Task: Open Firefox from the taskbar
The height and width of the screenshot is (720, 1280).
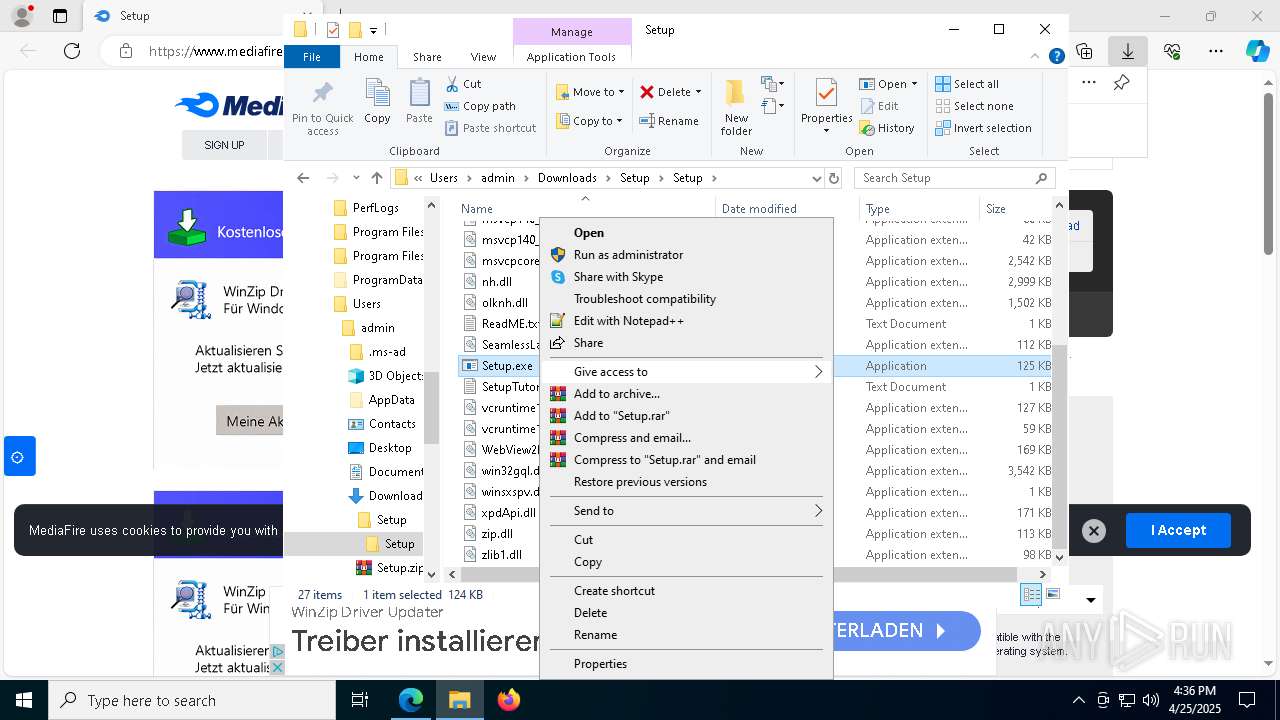Action: coord(509,700)
